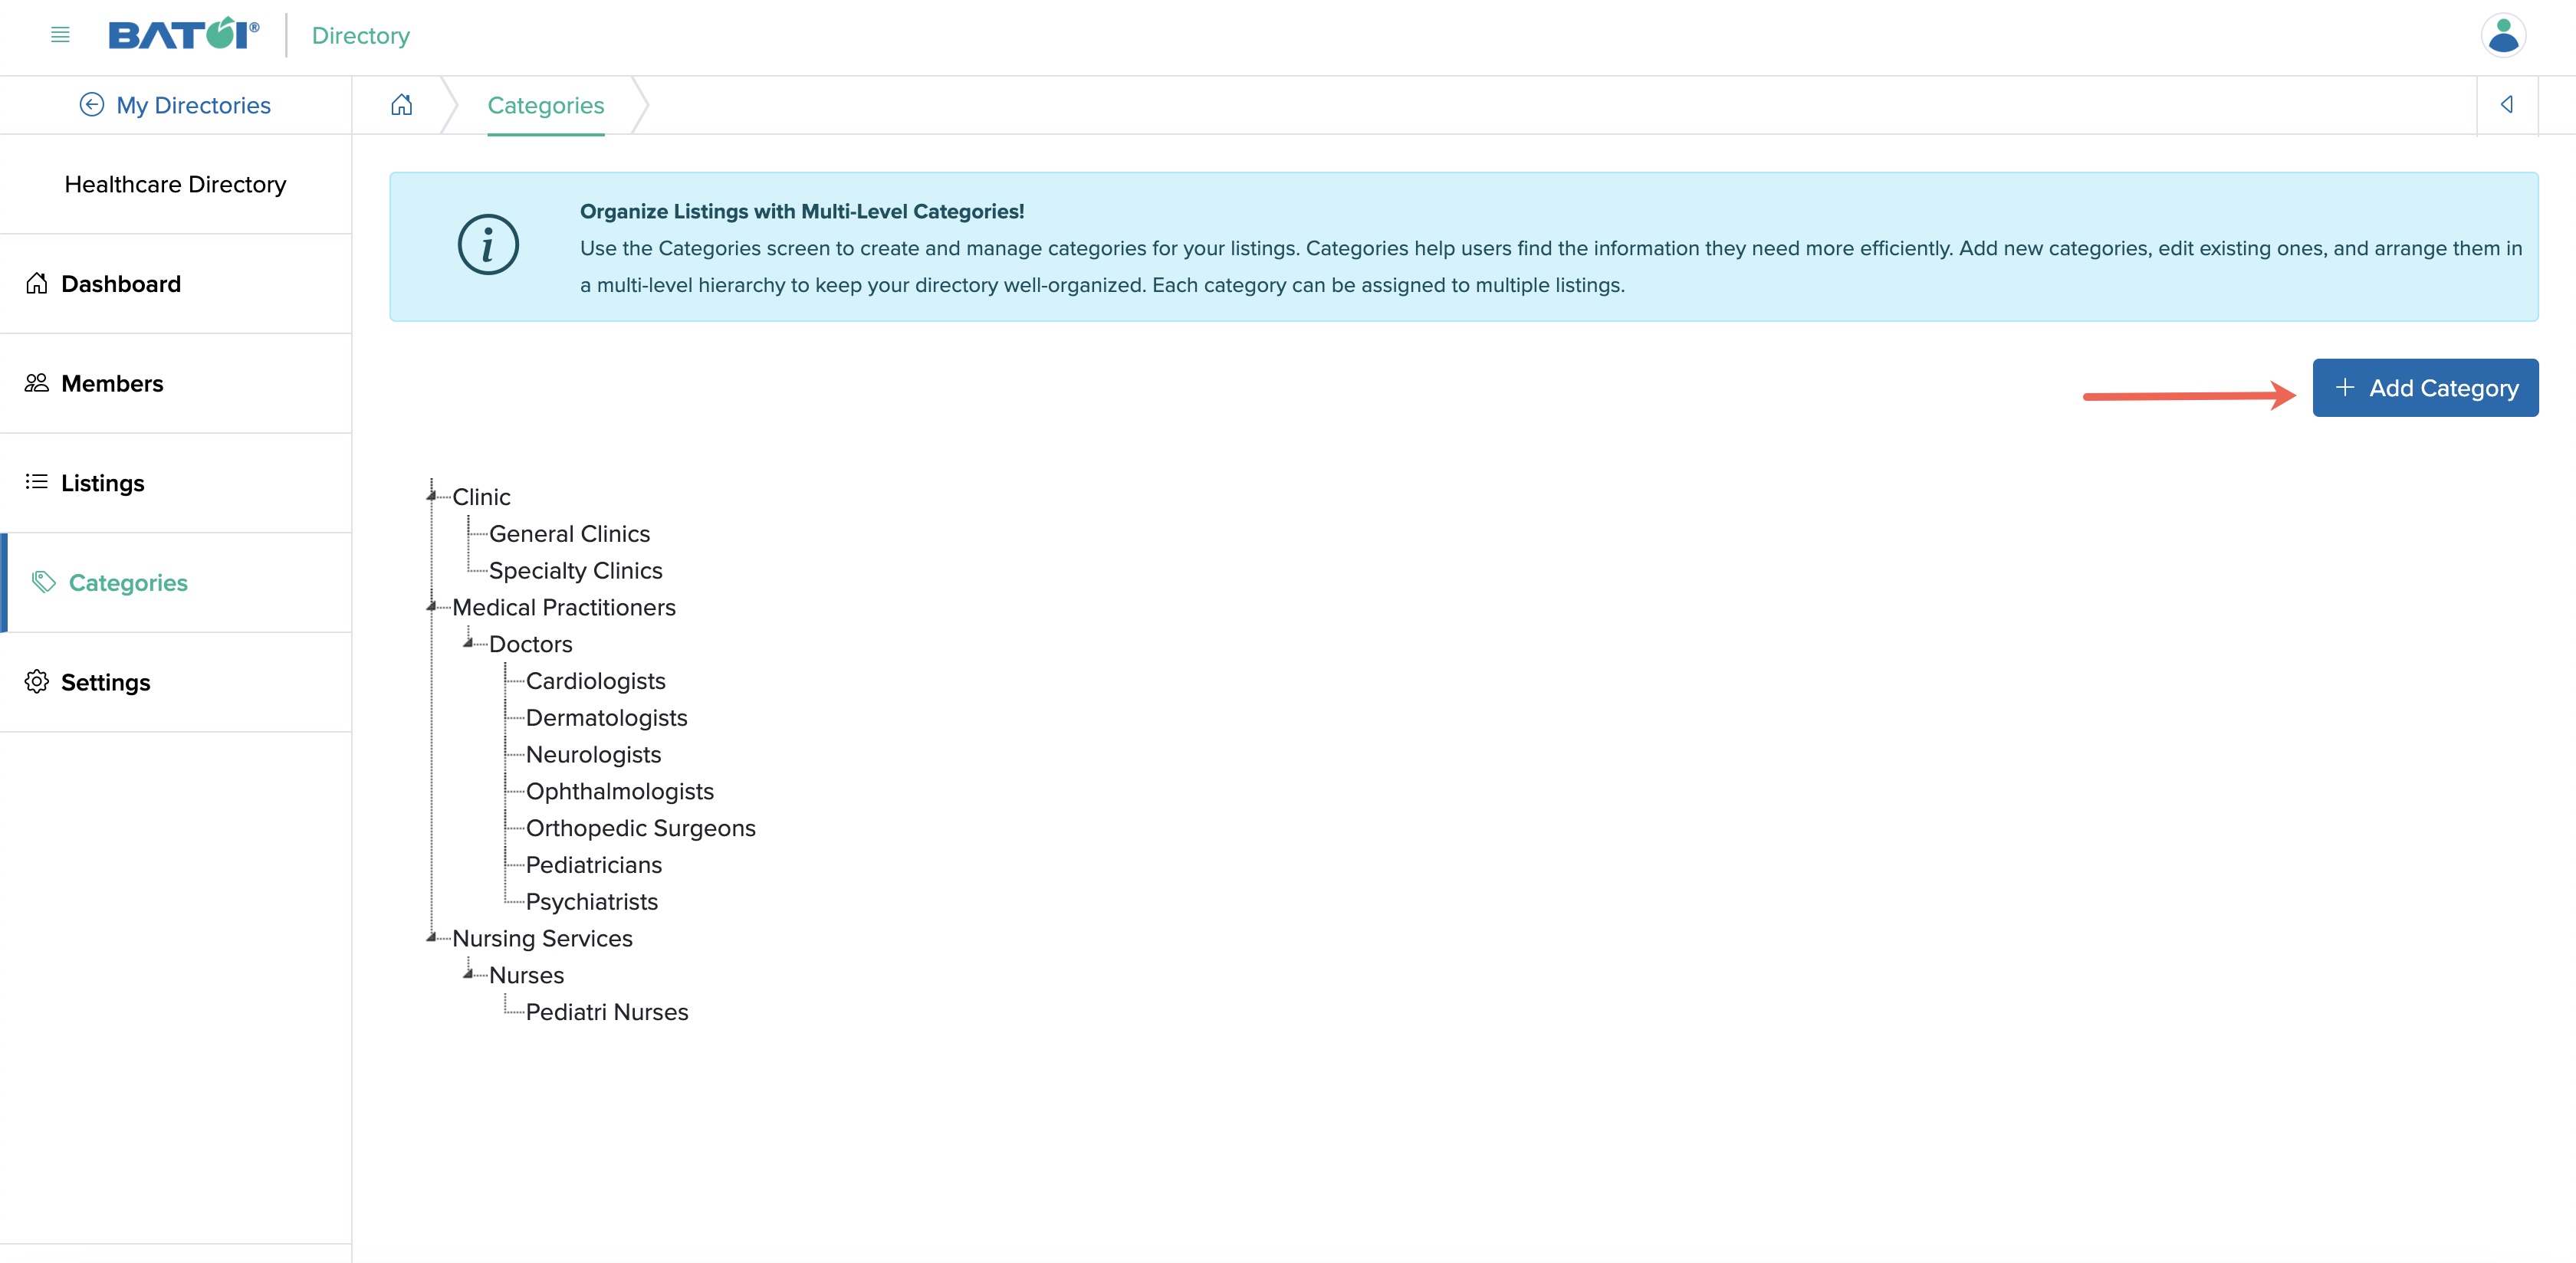Click the Listings icon in sidebar
2576x1263 pixels.
pyautogui.click(x=36, y=481)
